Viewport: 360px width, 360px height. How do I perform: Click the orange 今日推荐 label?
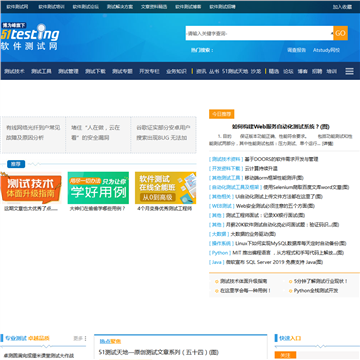coord(222,114)
